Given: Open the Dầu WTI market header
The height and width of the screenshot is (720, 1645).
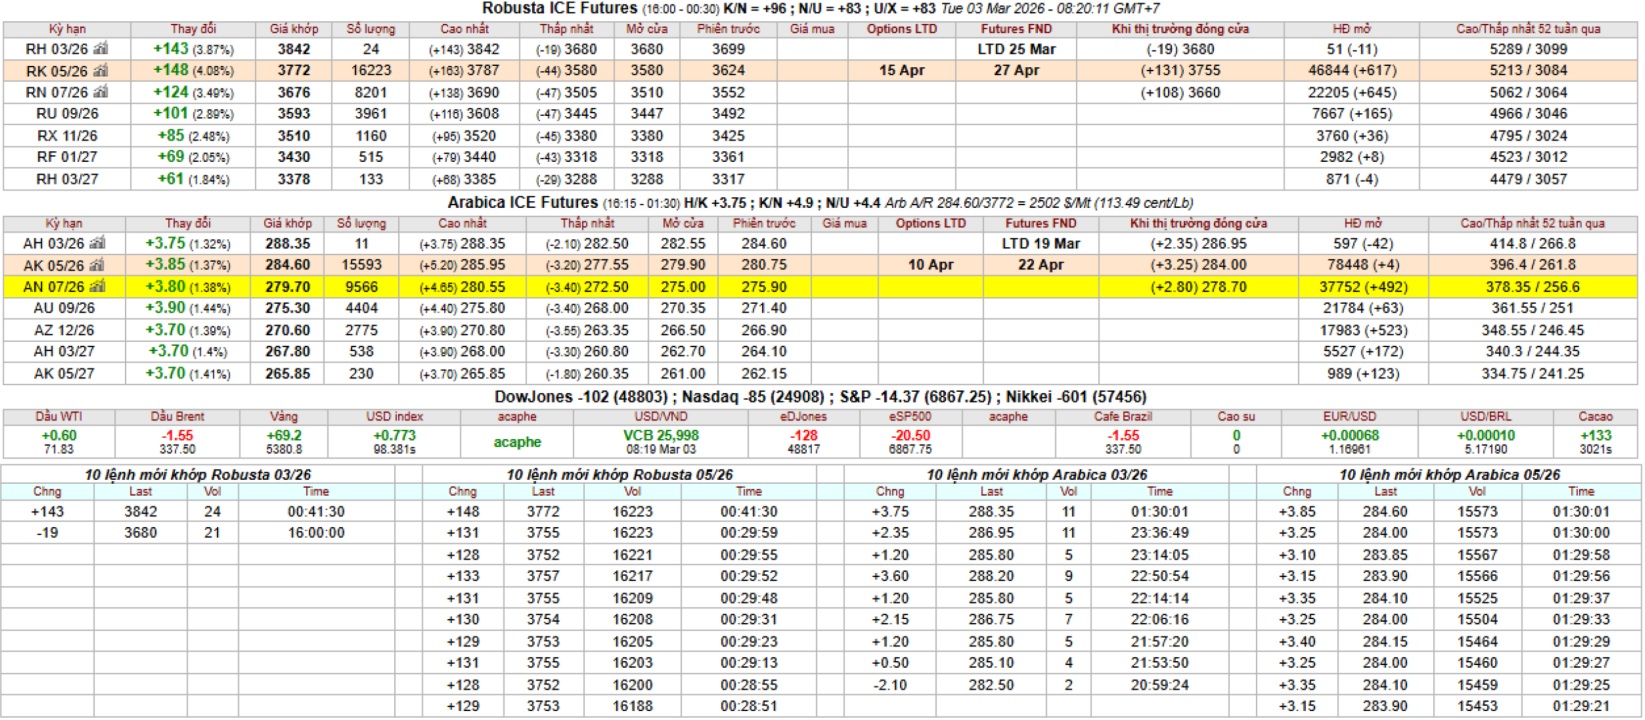Looking at the screenshot, I should point(59,417).
